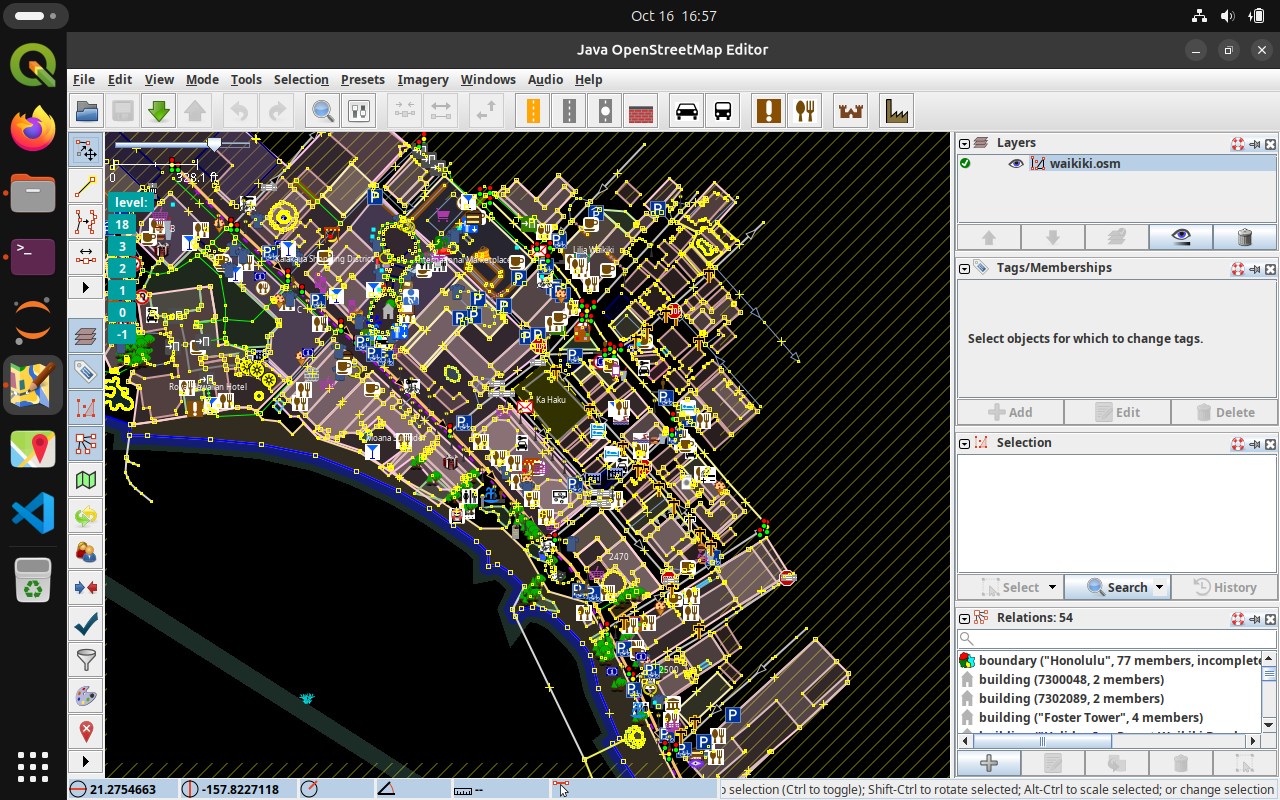This screenshot has height=800, width=1280.
Task: Toggle the Tags dialog button in left toolbar
Action: click(x=86, y=372)
